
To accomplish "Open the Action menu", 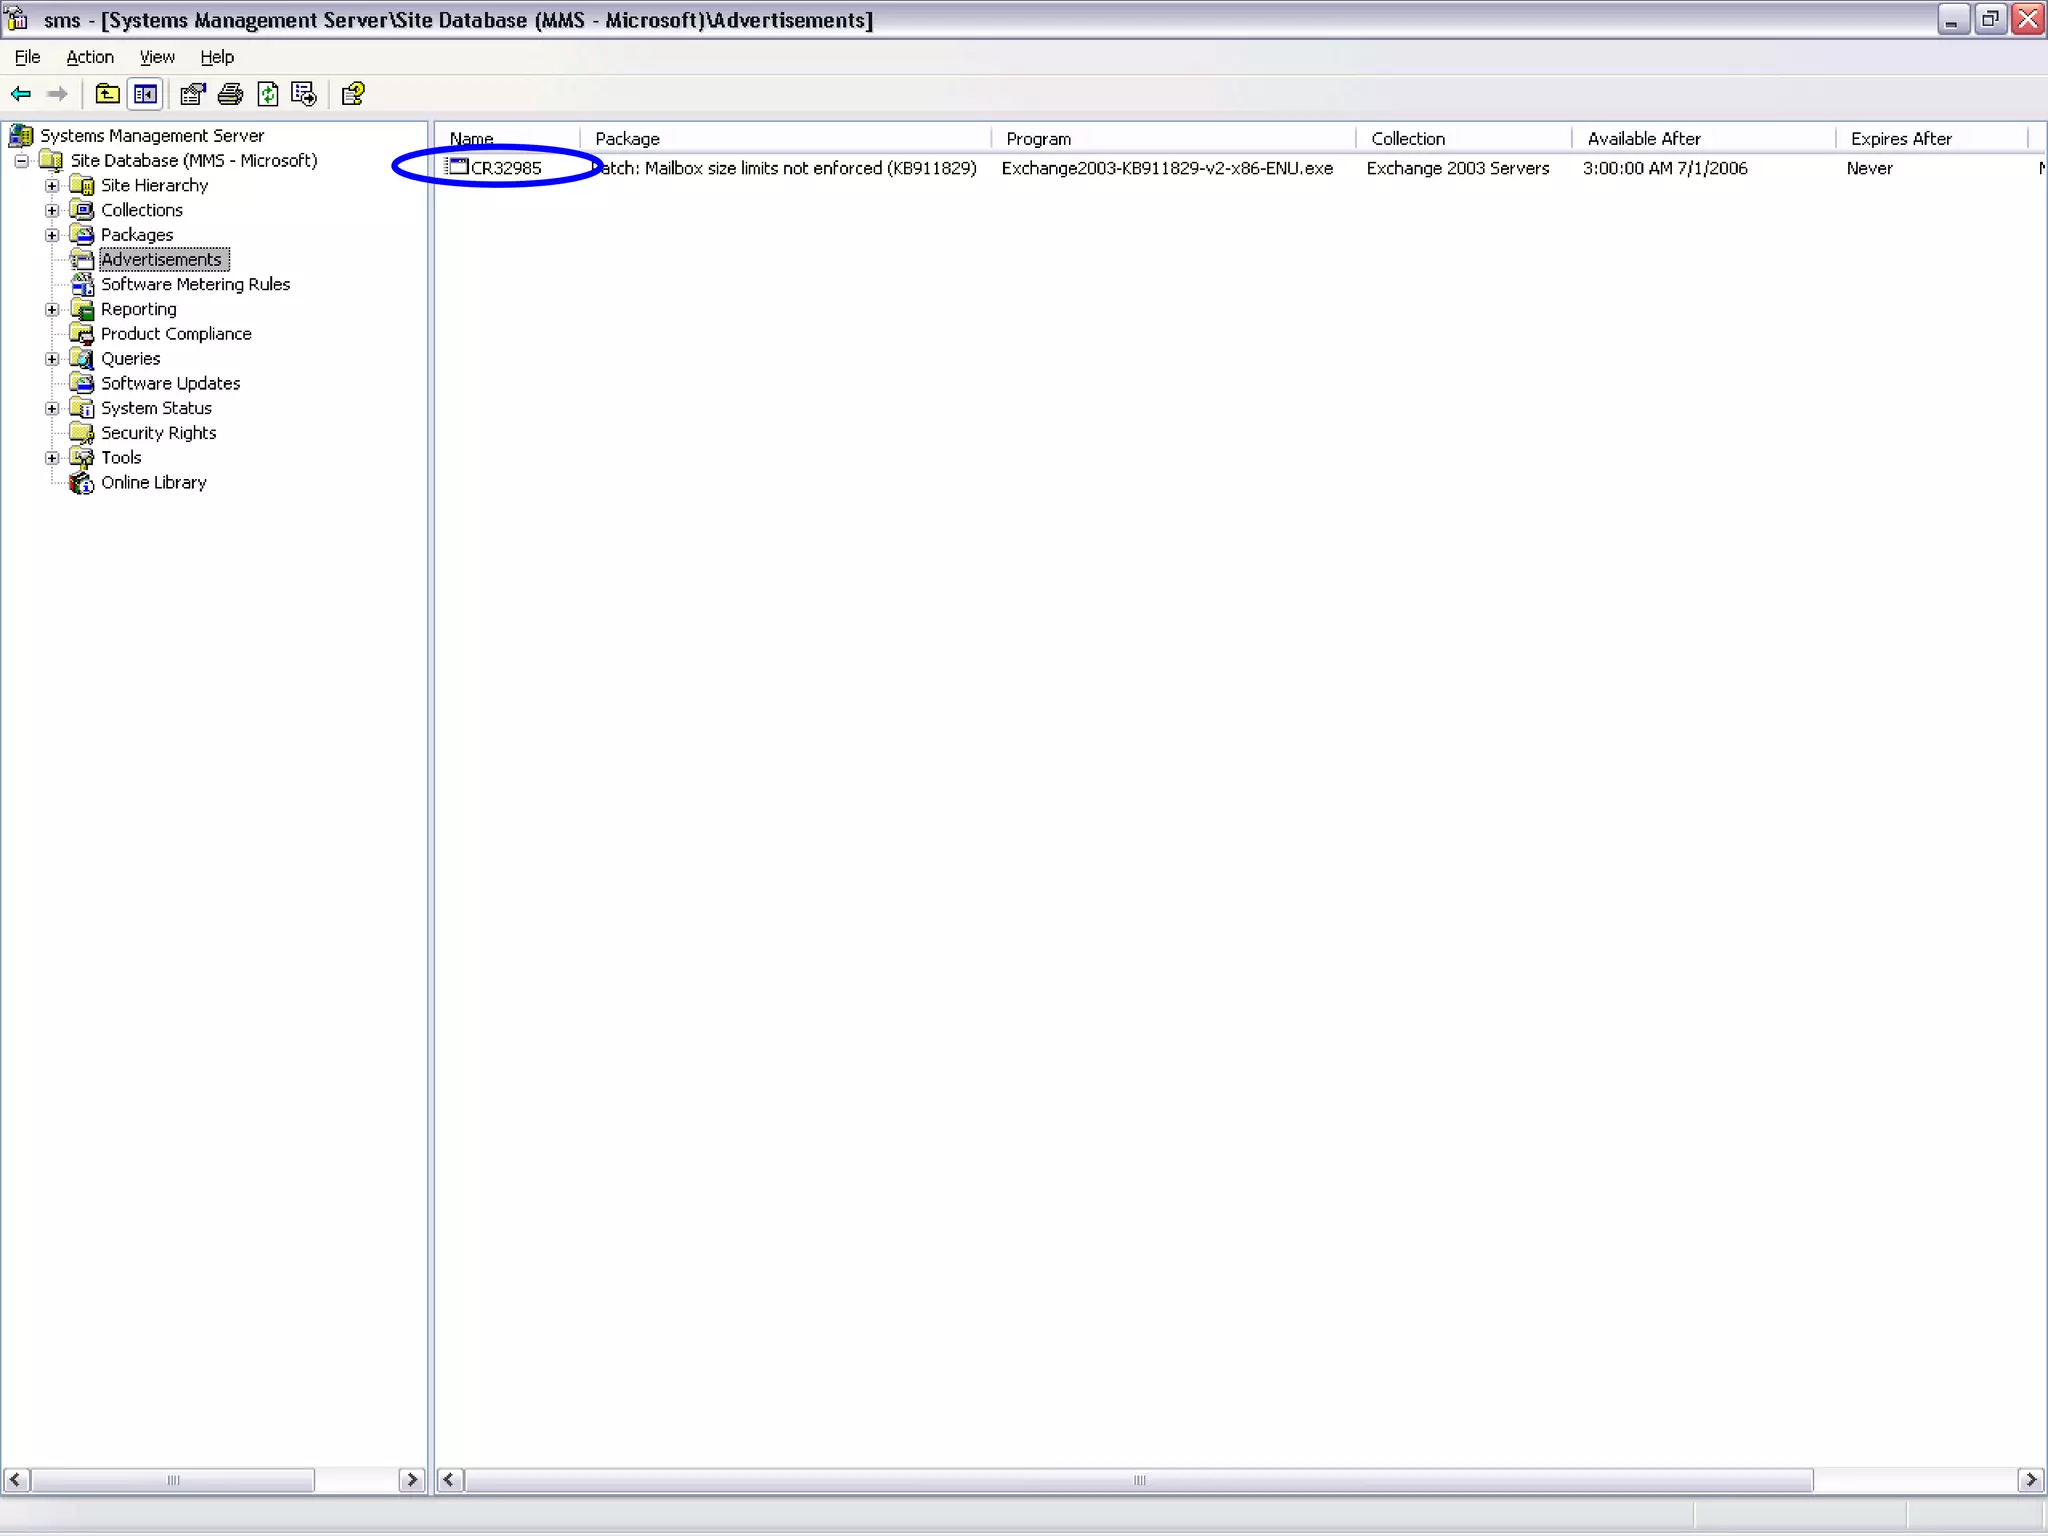I will click(90, 57).
